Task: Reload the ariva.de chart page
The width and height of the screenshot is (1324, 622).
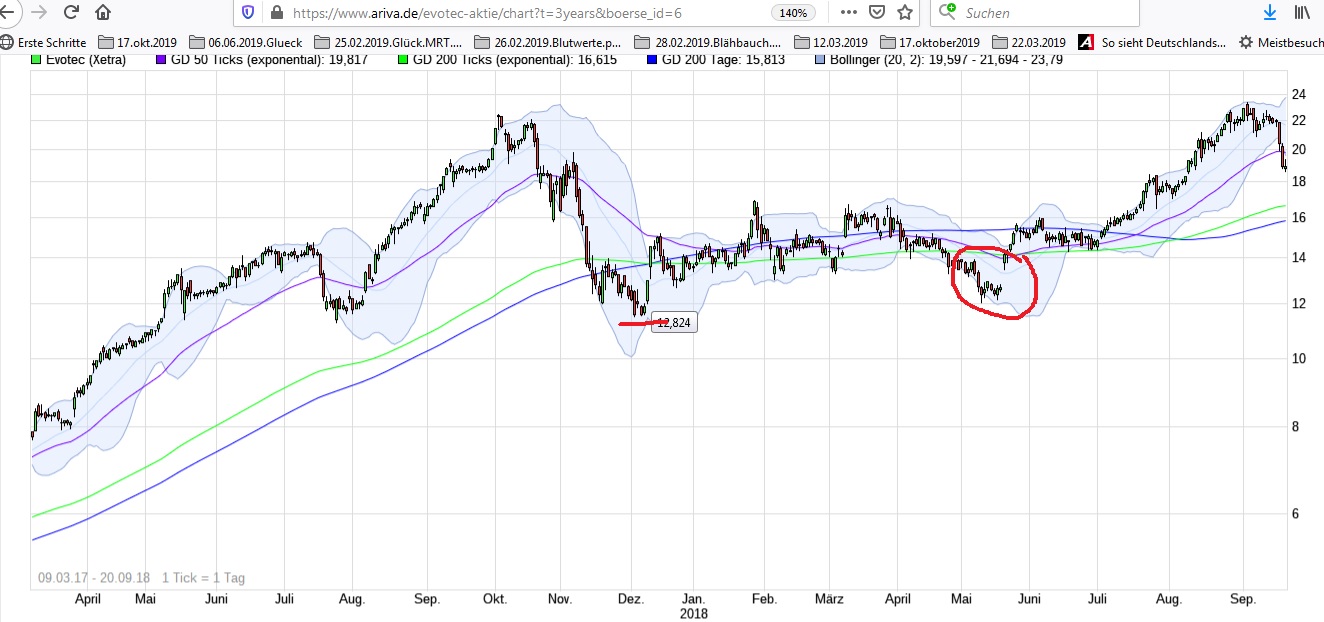Action: 71,13
